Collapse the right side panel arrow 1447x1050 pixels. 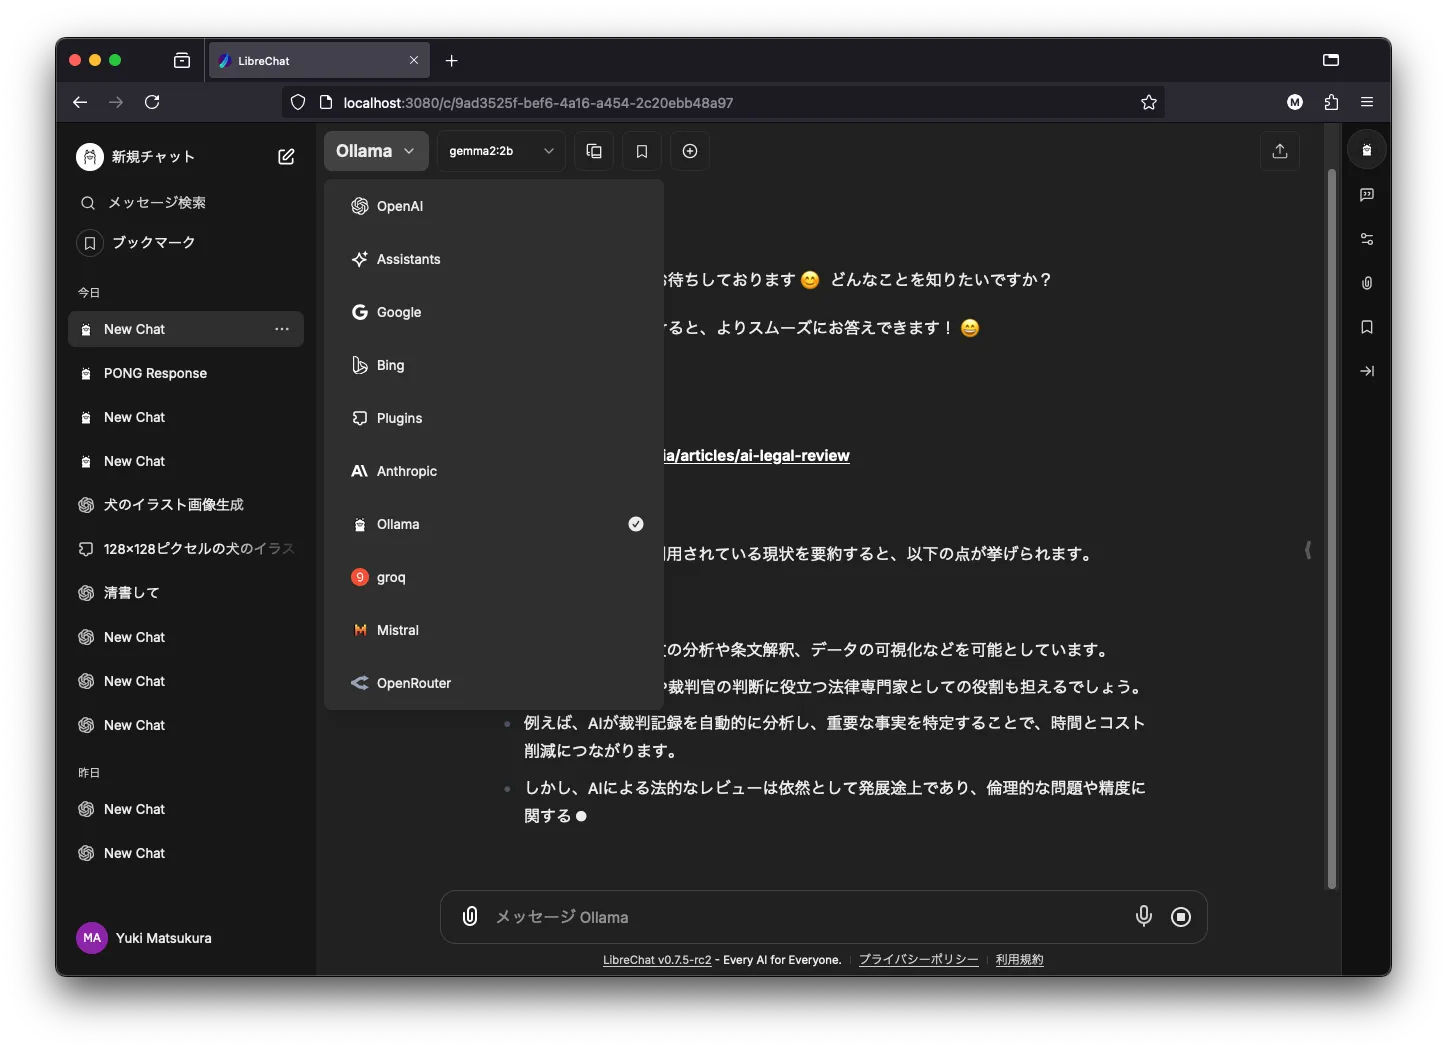point(1367,371)
